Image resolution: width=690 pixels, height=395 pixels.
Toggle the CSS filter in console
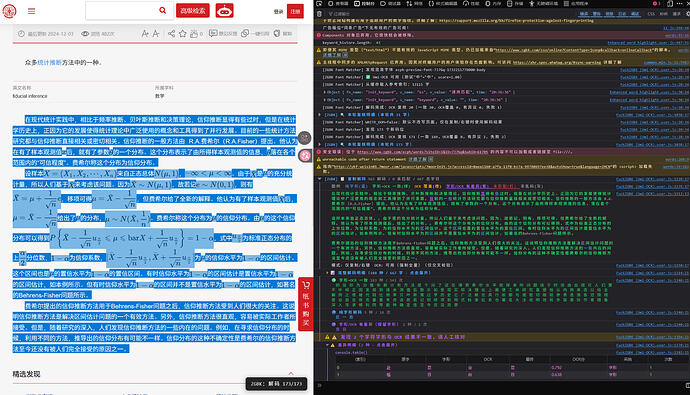click(x=651, y=14)
